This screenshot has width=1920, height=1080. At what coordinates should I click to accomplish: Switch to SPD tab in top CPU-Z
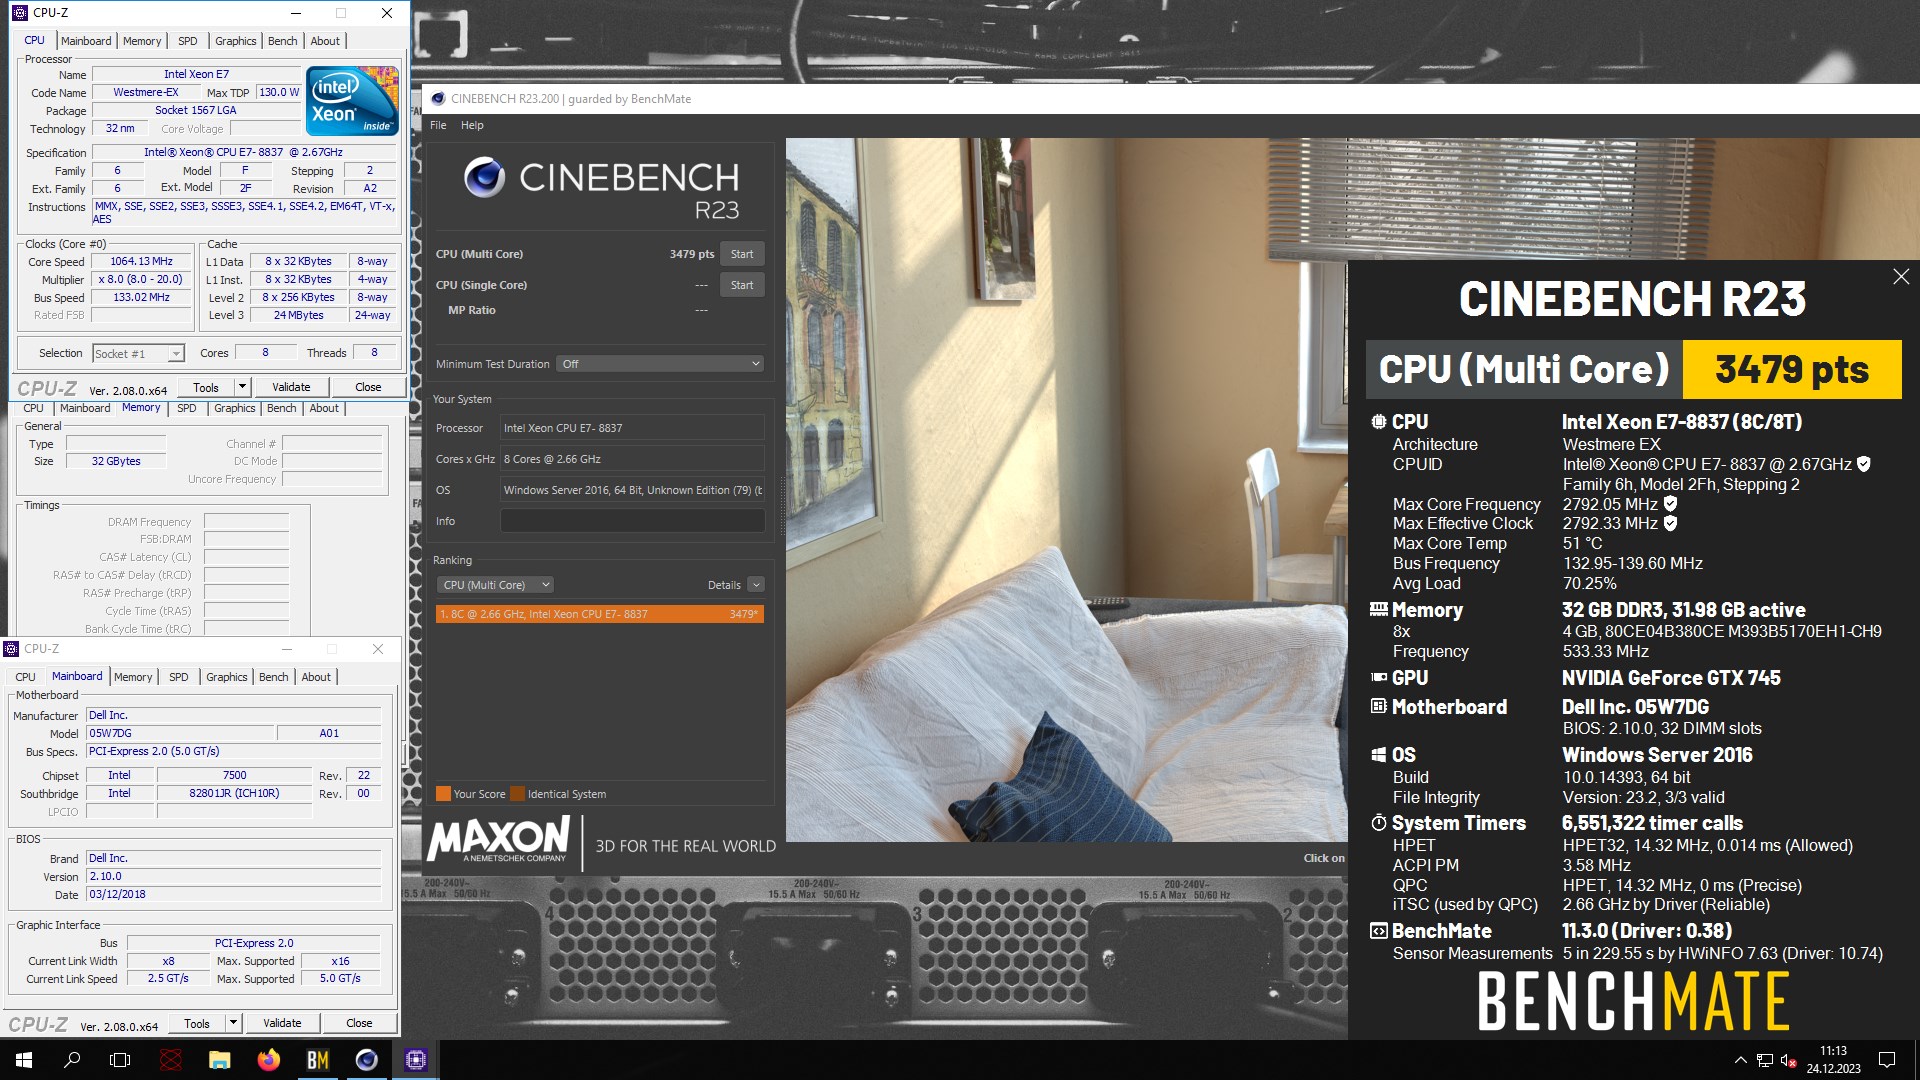coord(188,41)
